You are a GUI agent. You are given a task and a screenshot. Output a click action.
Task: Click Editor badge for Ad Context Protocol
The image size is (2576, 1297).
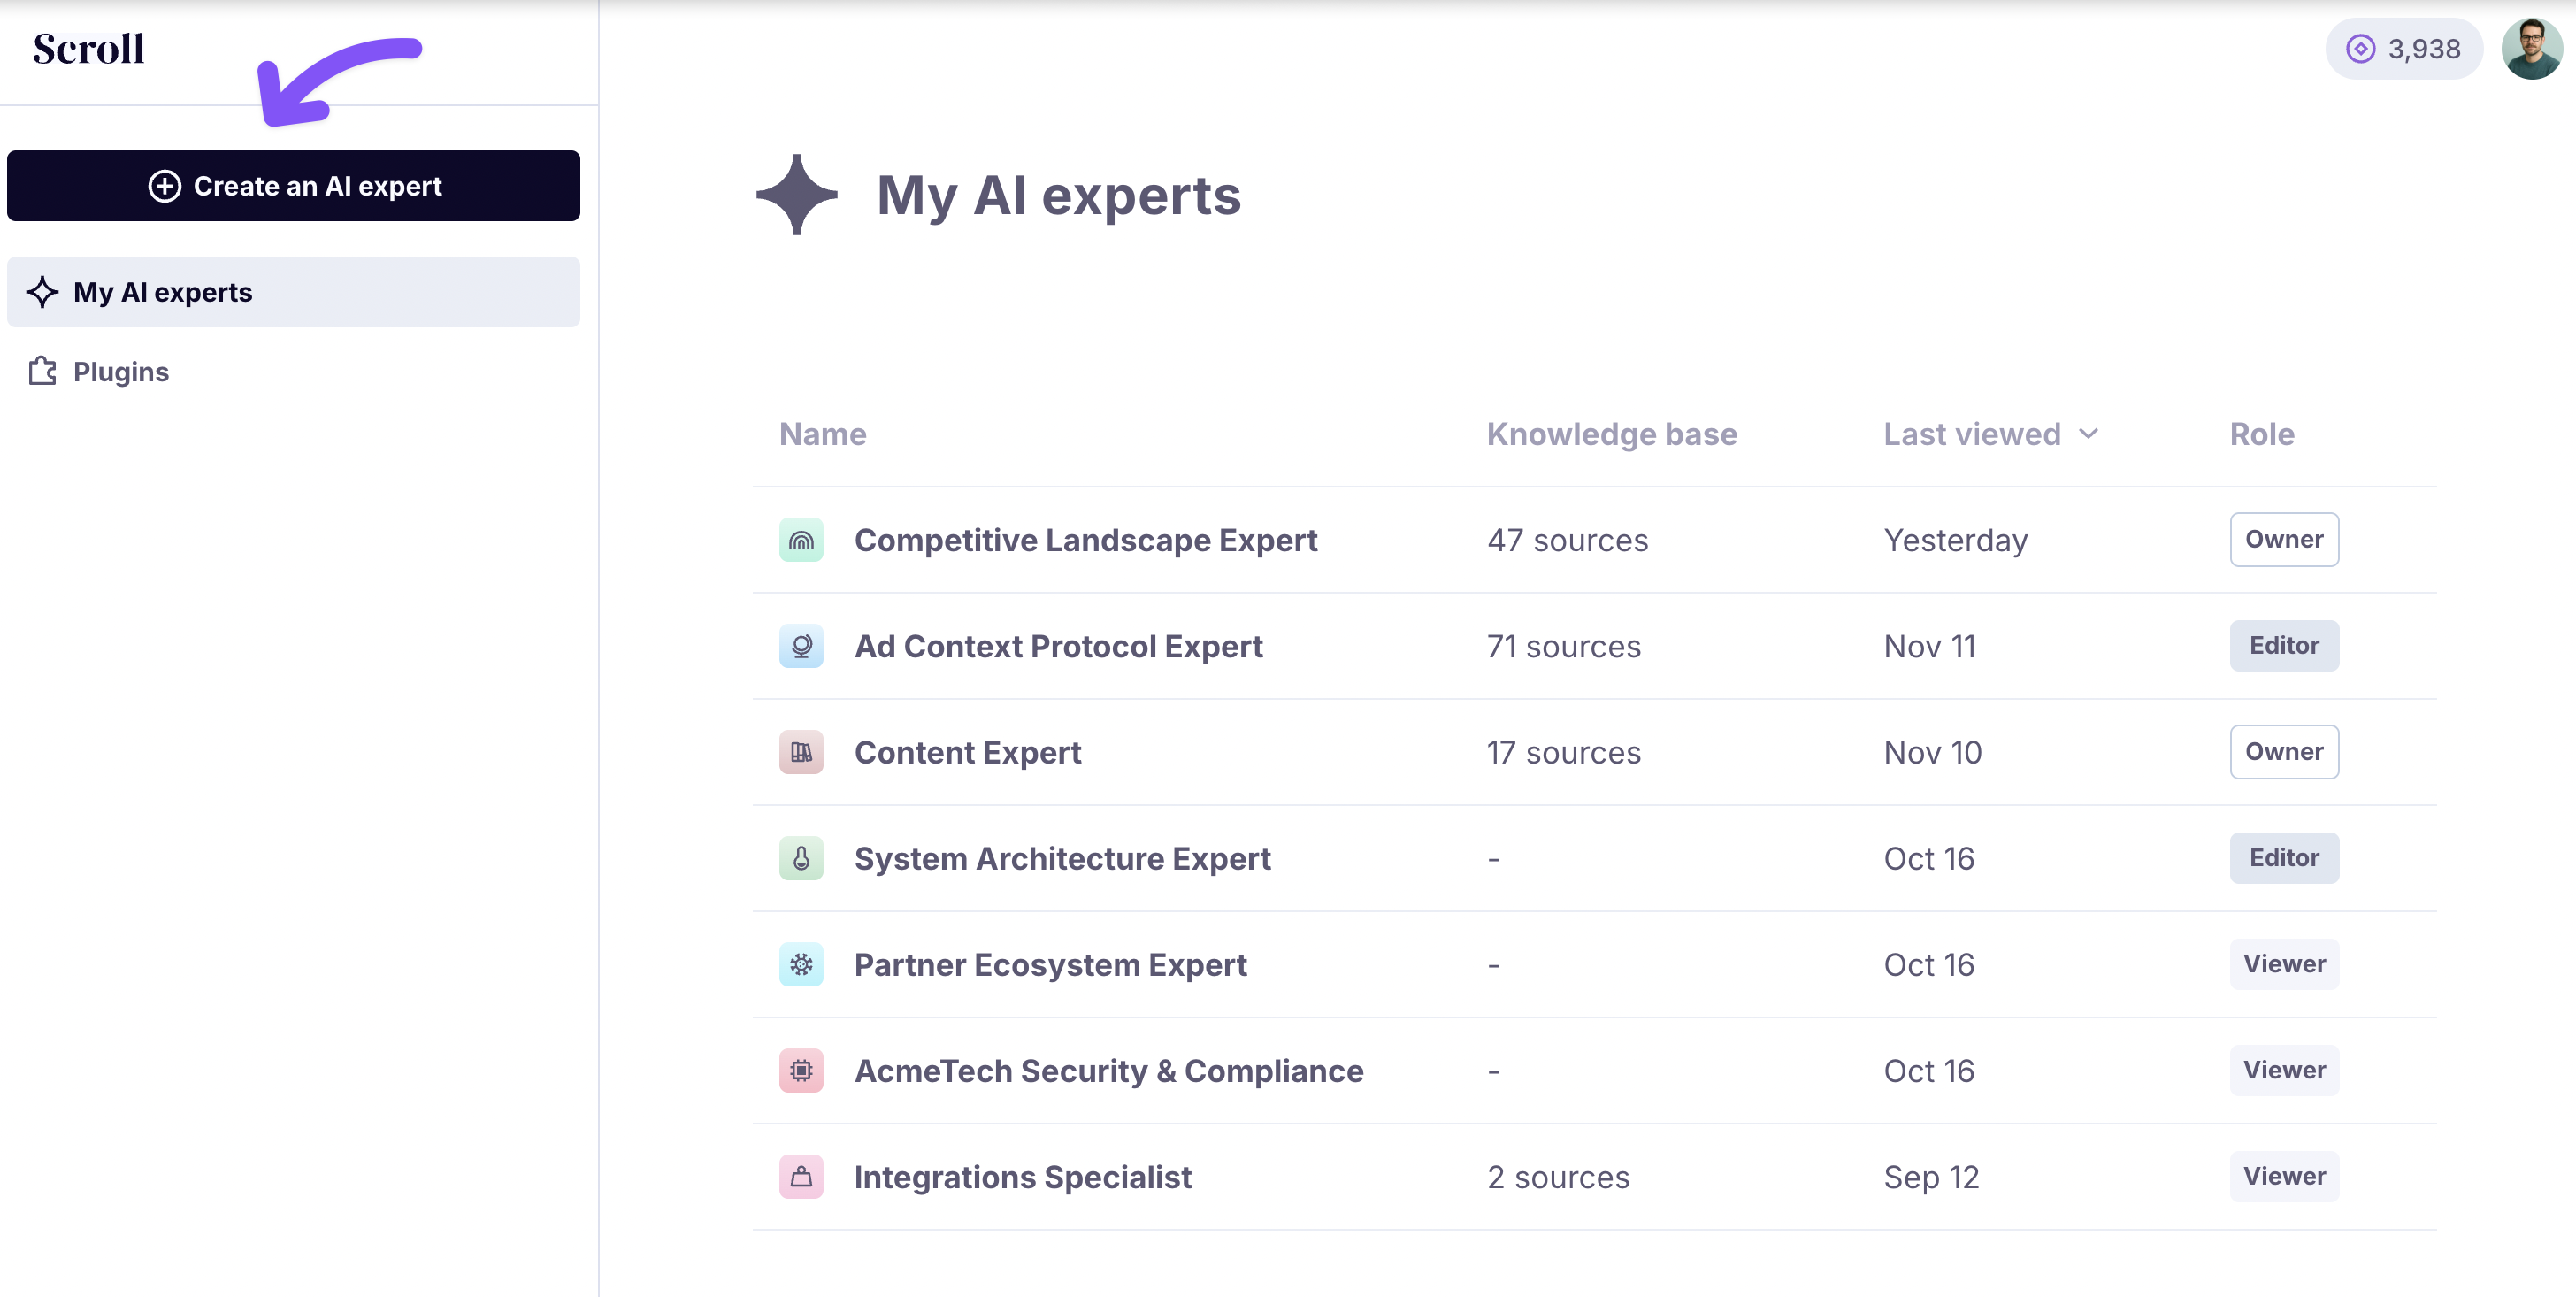point(2283,646)
